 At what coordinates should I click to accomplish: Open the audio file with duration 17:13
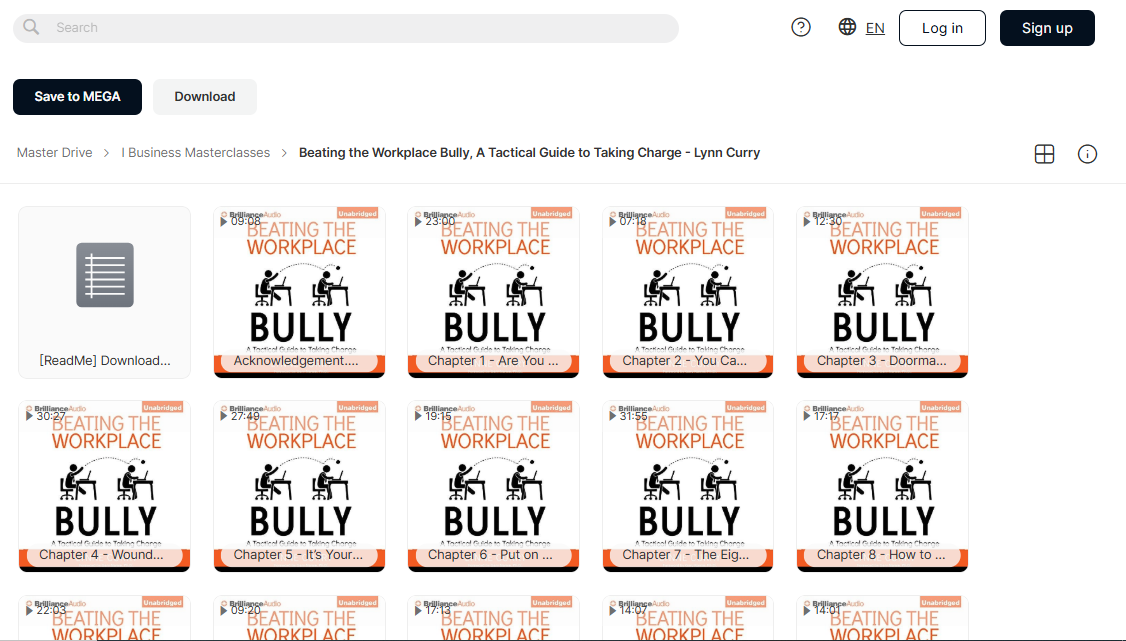[x=493, y=617]
